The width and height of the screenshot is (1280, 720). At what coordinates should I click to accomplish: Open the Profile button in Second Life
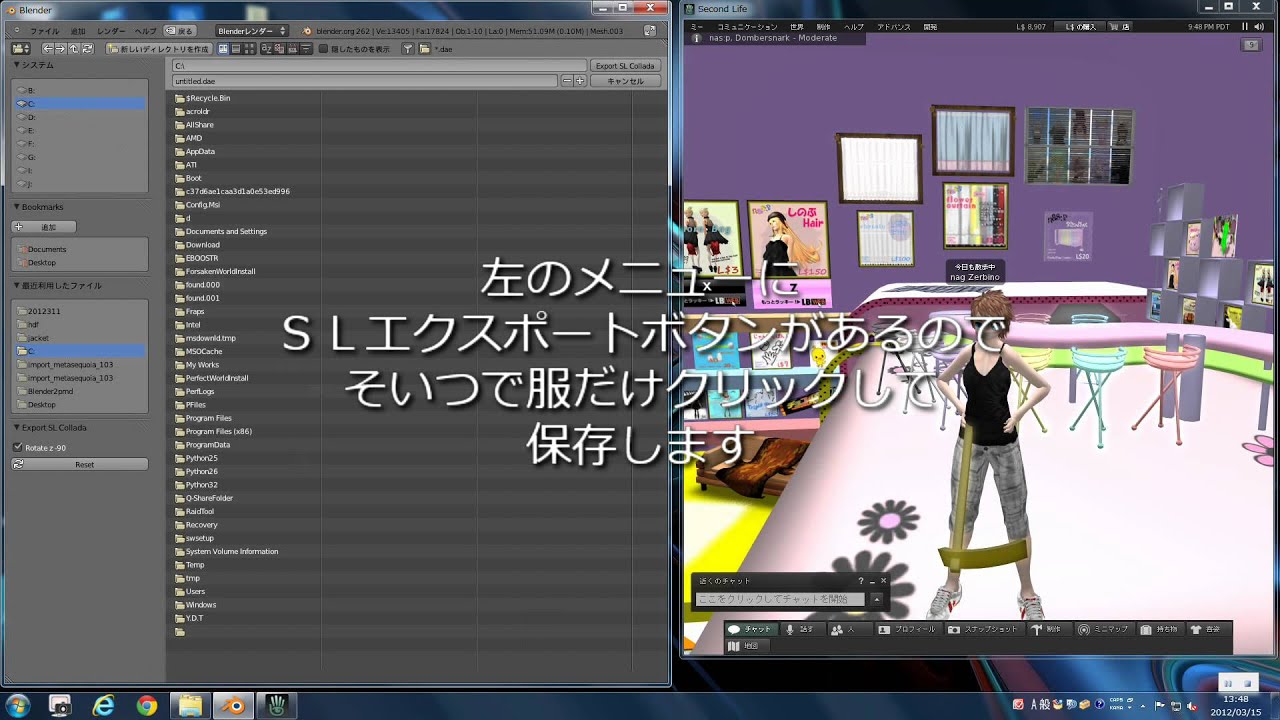point(908,629)
